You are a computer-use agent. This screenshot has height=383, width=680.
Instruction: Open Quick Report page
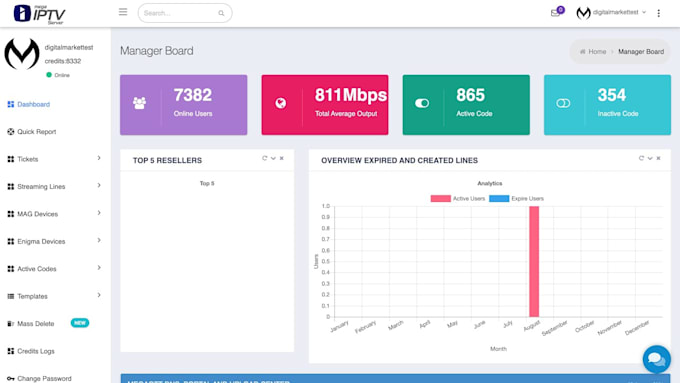click(x=36, y=131)
